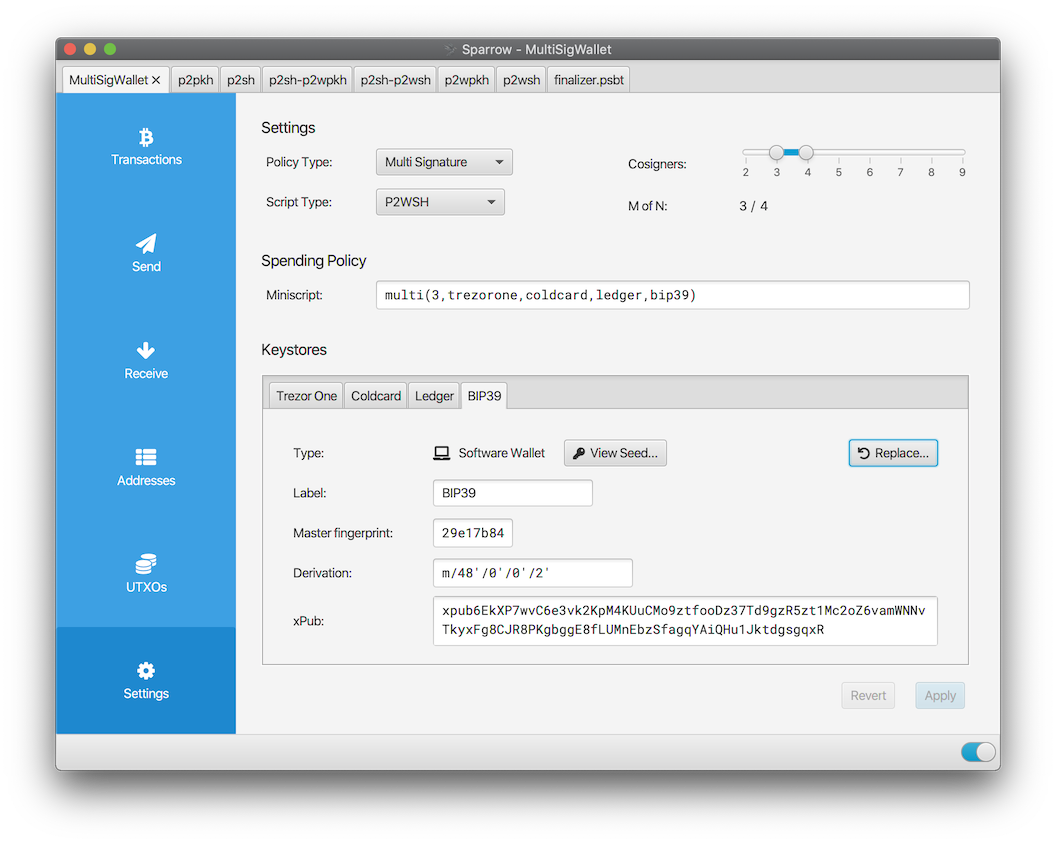Screen dimensions: 1056x844
Task: Switch to the finalizer.psbt tab
Action: click(589, 80)
